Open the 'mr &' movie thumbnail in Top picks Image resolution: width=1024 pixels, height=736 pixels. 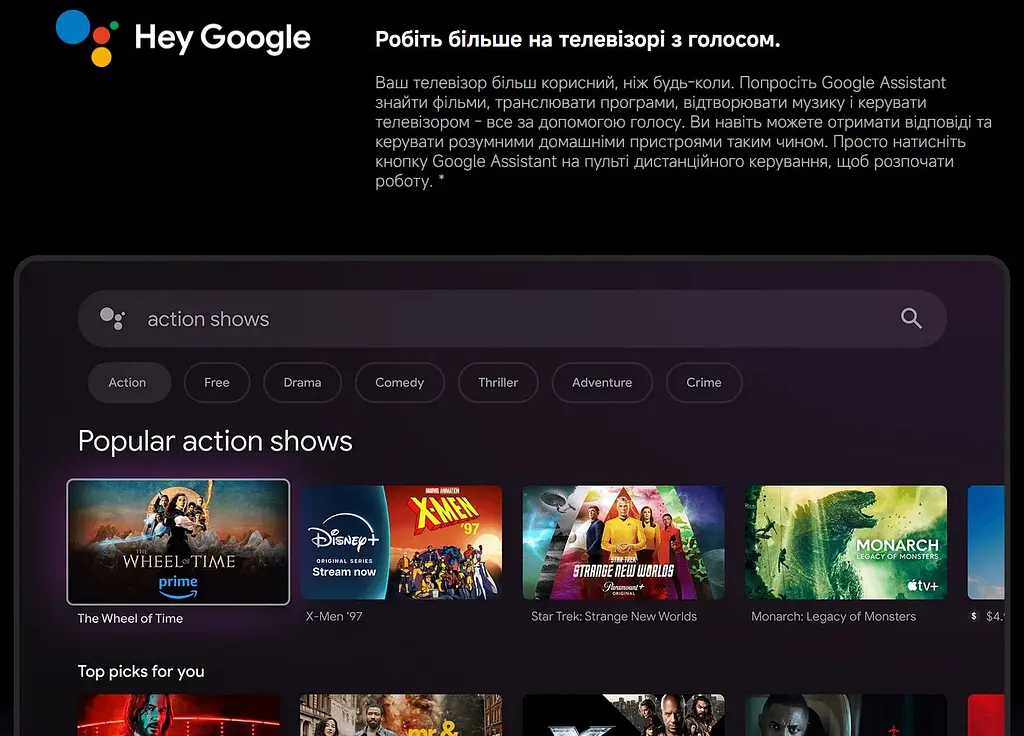pyautogui.click(x=401, y=715)
